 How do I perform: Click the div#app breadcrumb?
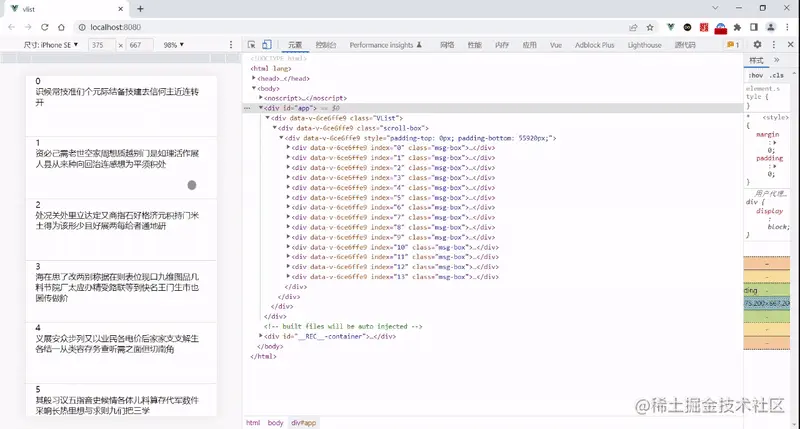304,423
